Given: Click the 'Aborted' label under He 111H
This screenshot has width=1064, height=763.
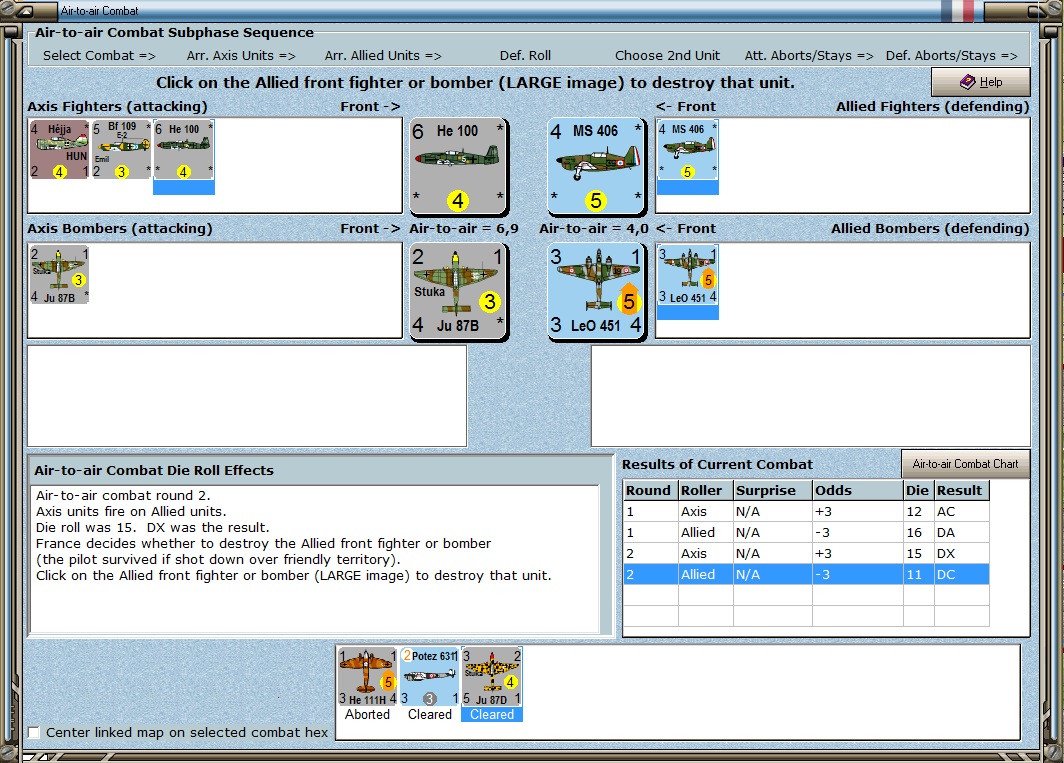Looking at the screenshot, I should tap(367, 714).
